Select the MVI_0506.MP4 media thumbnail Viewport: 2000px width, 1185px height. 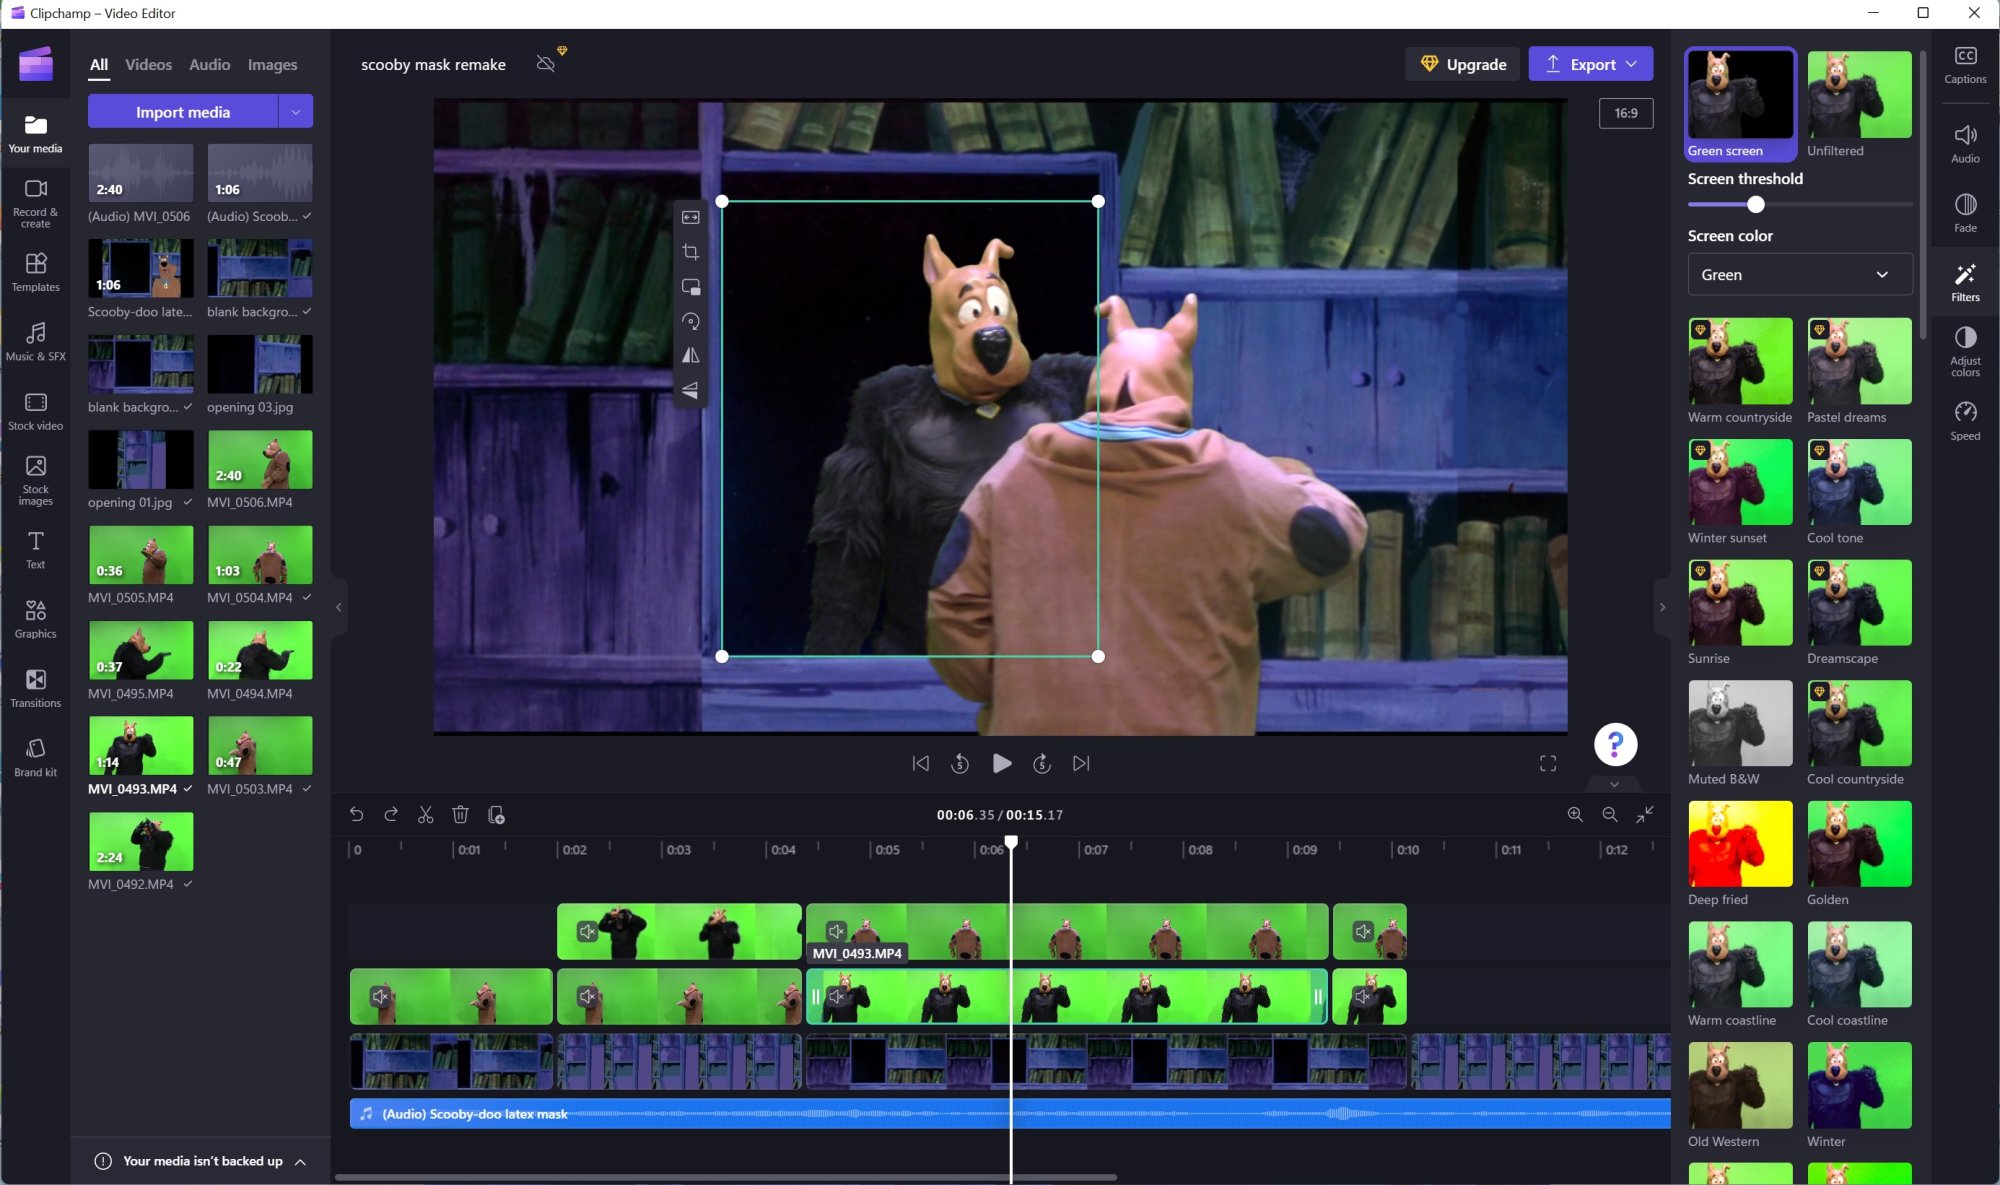pos(259,459)
